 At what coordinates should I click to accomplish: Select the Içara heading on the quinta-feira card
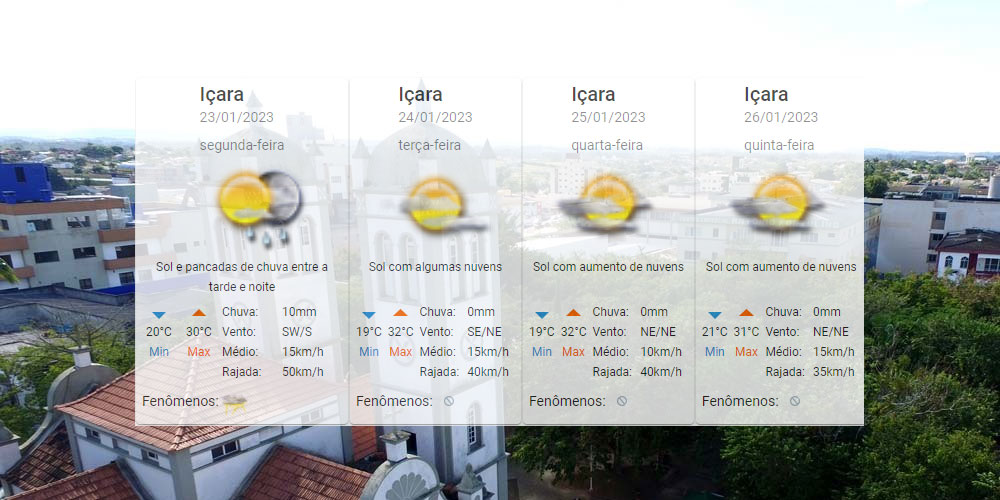[766, 95]
